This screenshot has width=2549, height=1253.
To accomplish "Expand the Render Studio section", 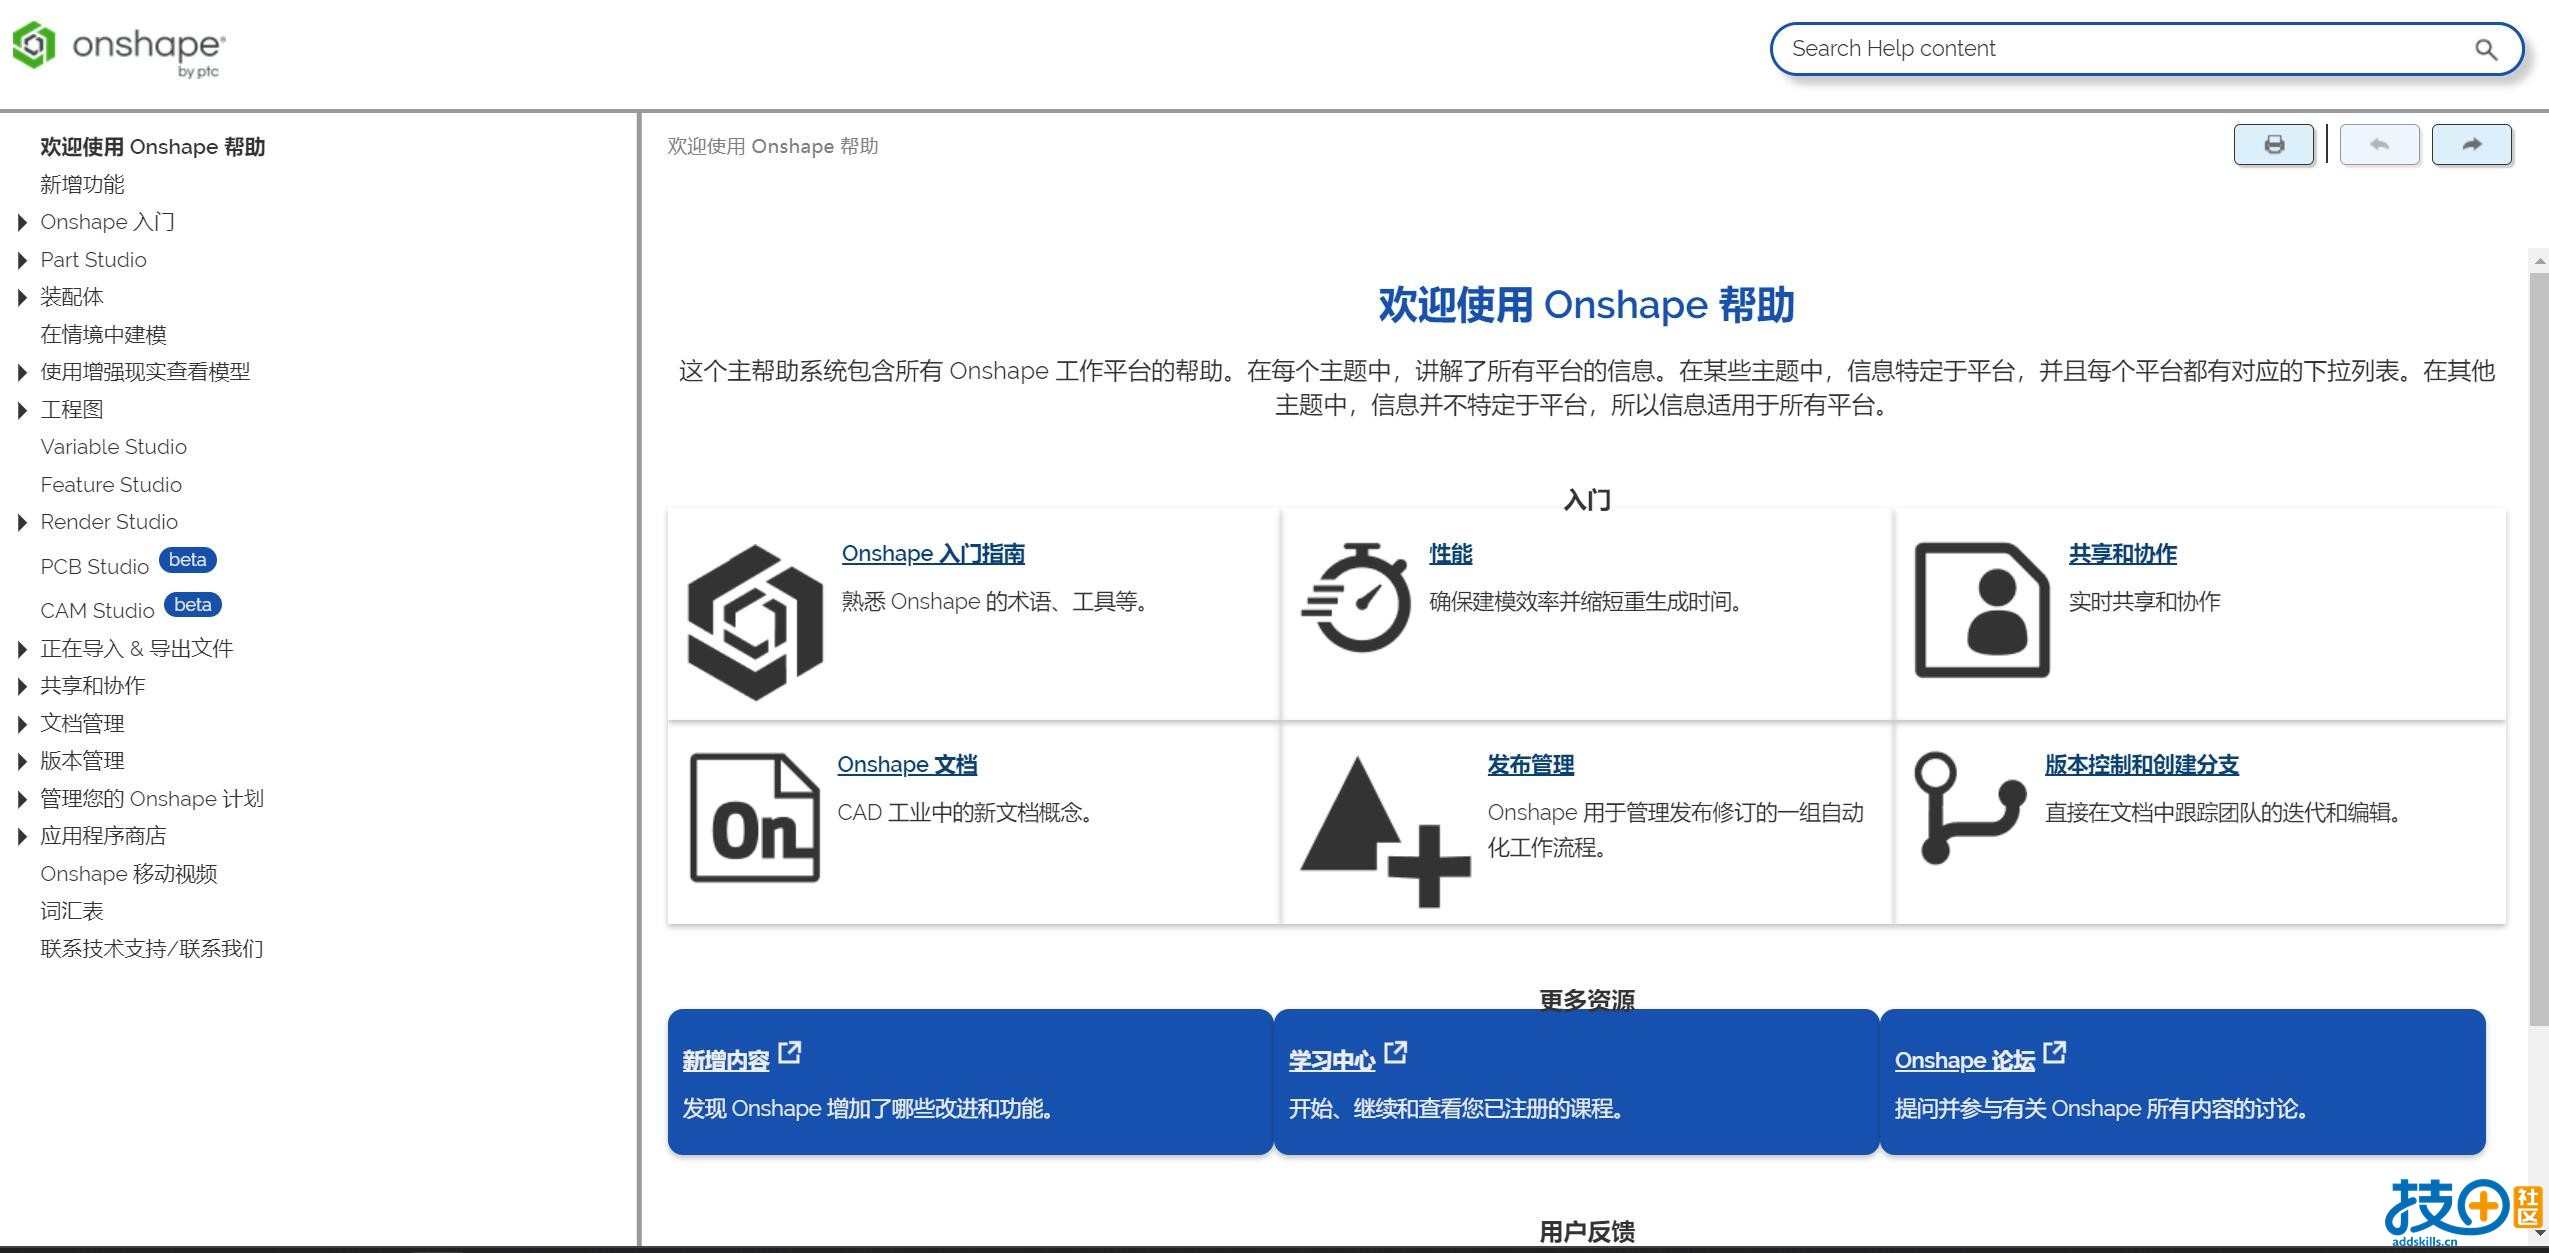I will [x=22, y=522].
